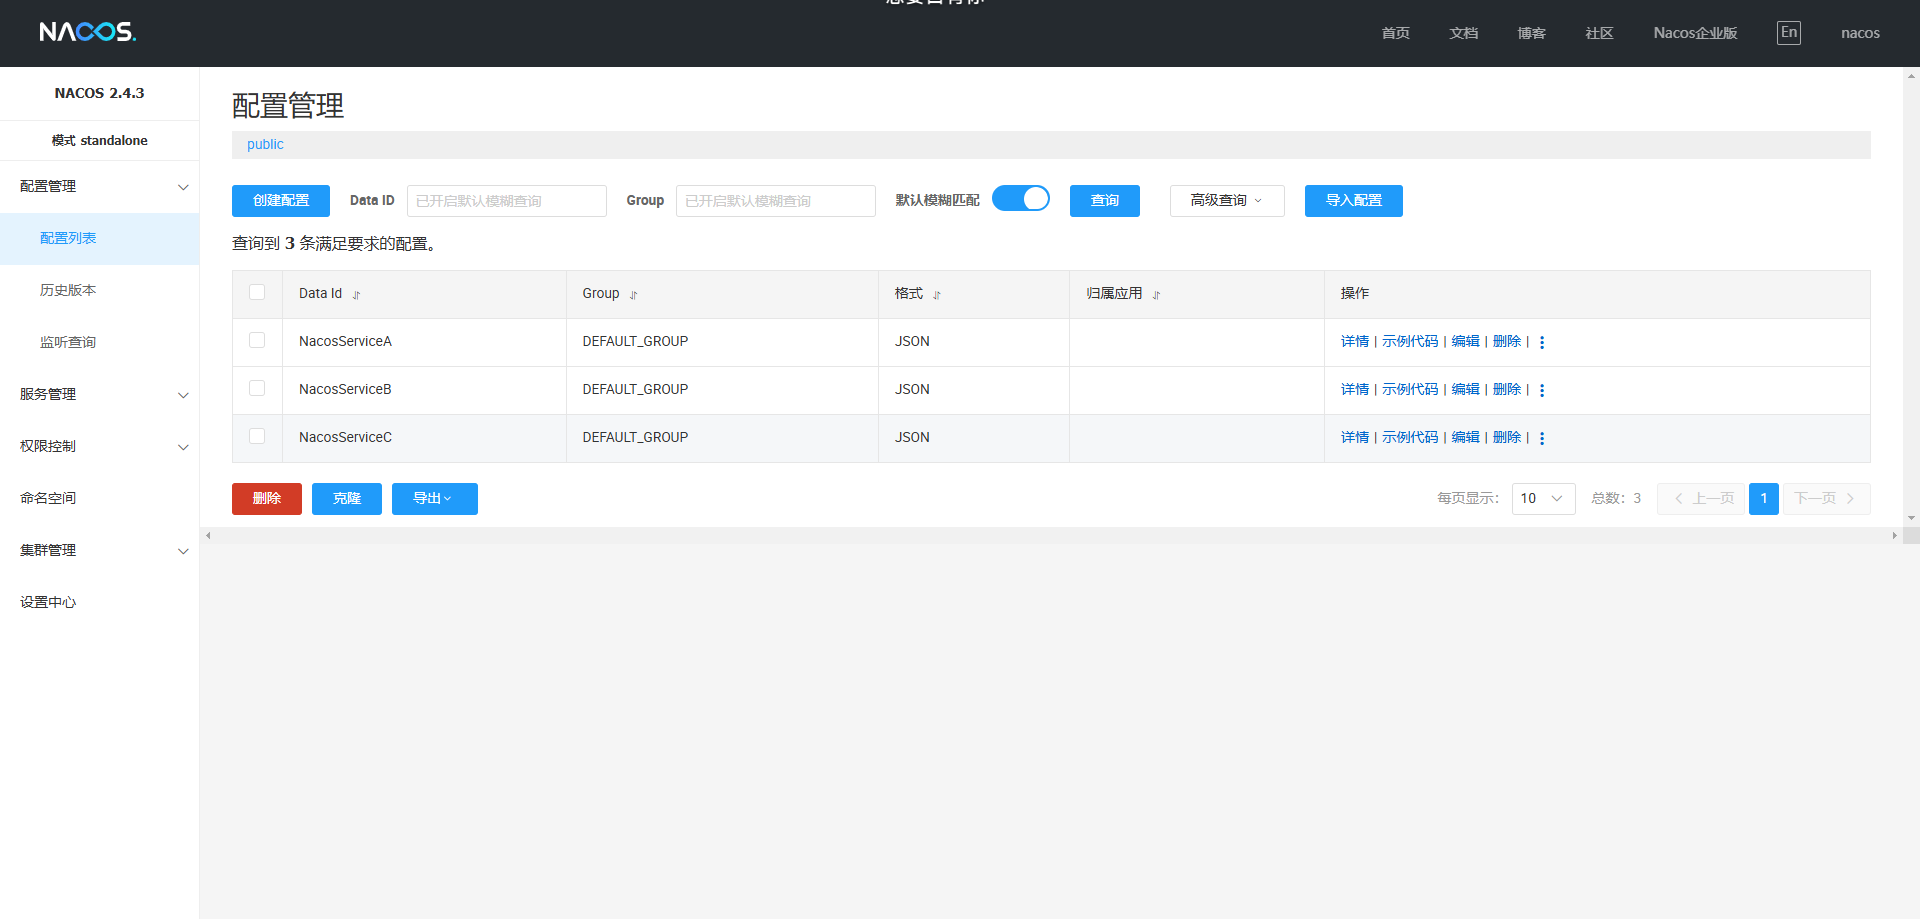1920x919 pixels.
Task: Open 首页 in the top navigation
Action: (x=1395, y=33)
